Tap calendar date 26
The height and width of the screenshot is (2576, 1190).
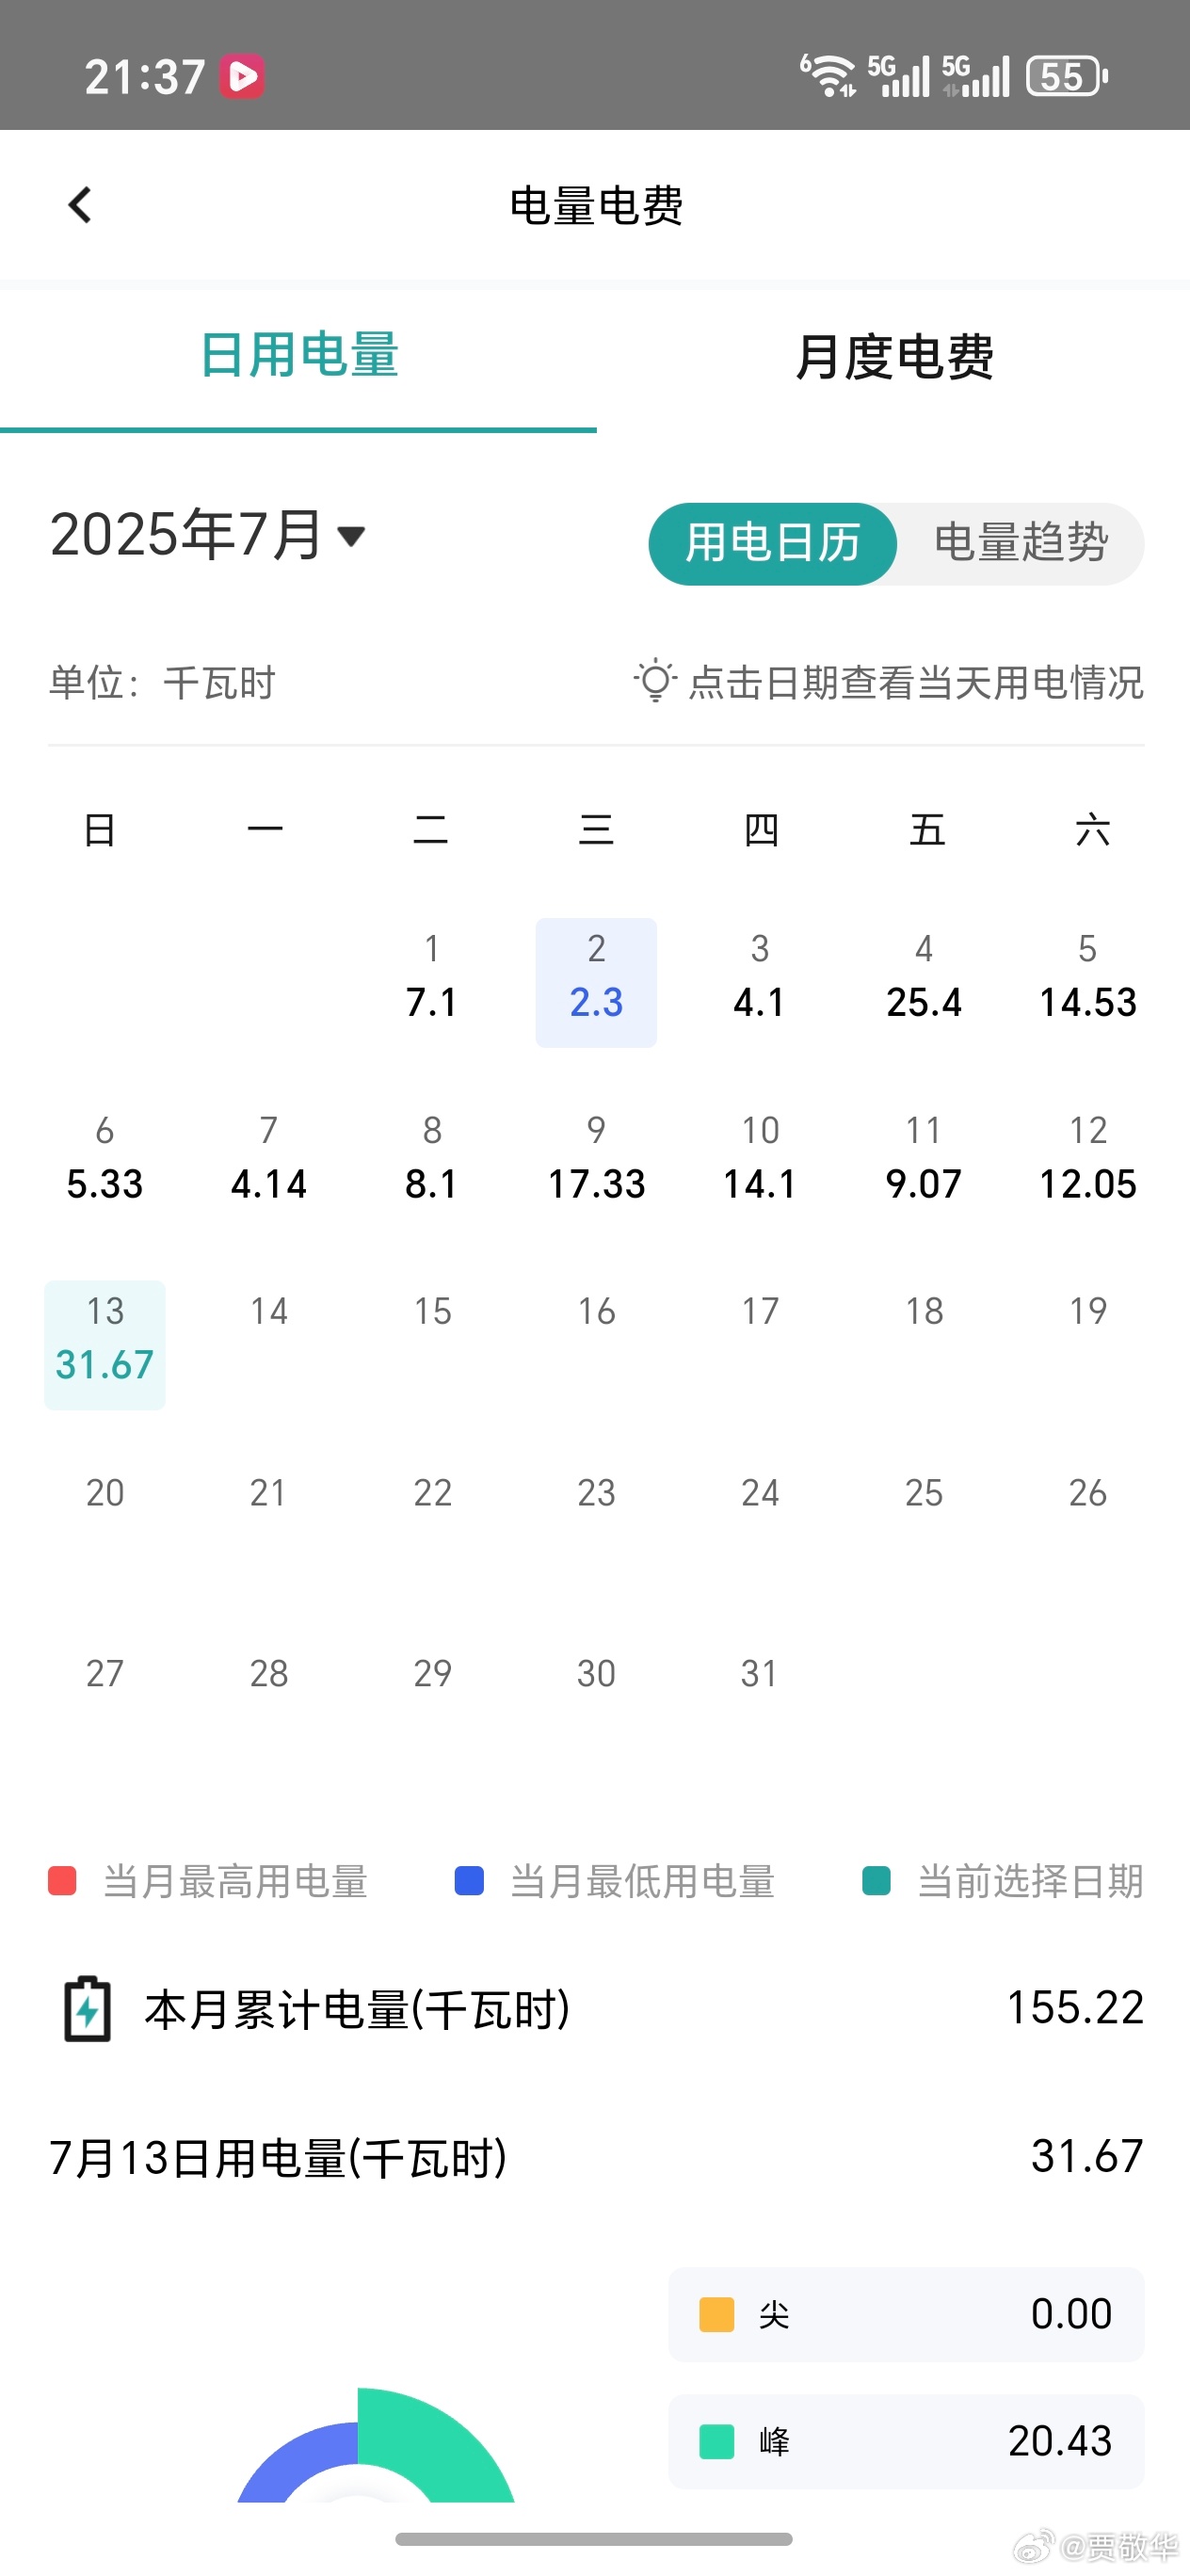tap(1088, 1493)
